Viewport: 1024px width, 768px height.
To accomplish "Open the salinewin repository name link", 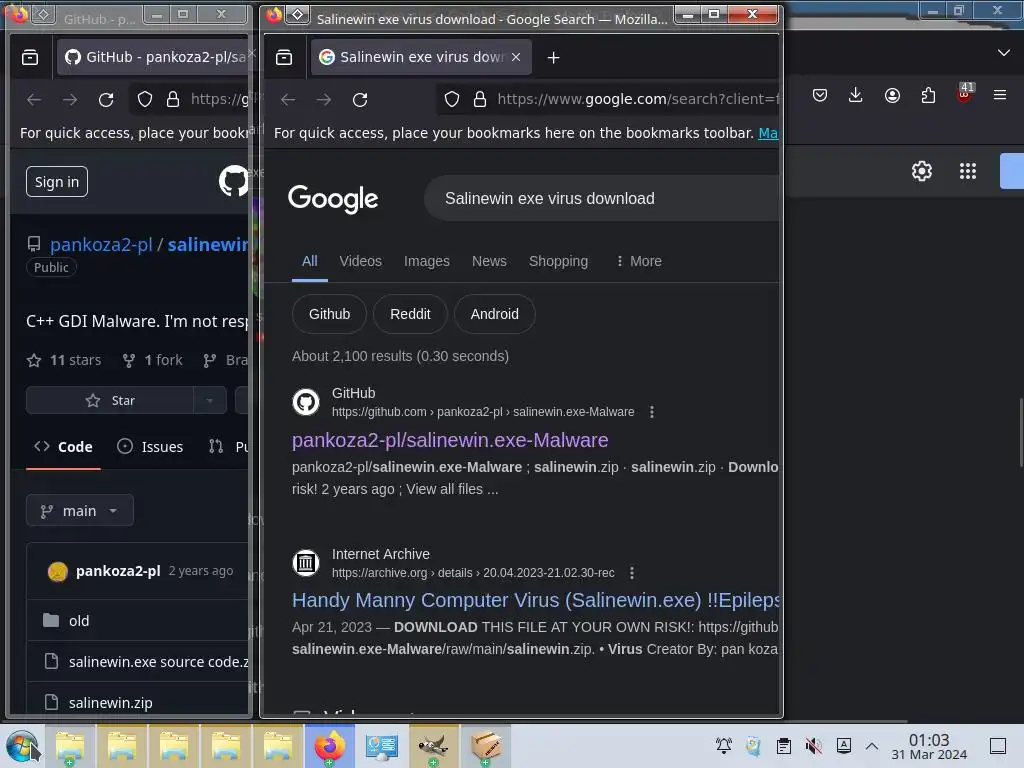I will click(x=208, y=244).
